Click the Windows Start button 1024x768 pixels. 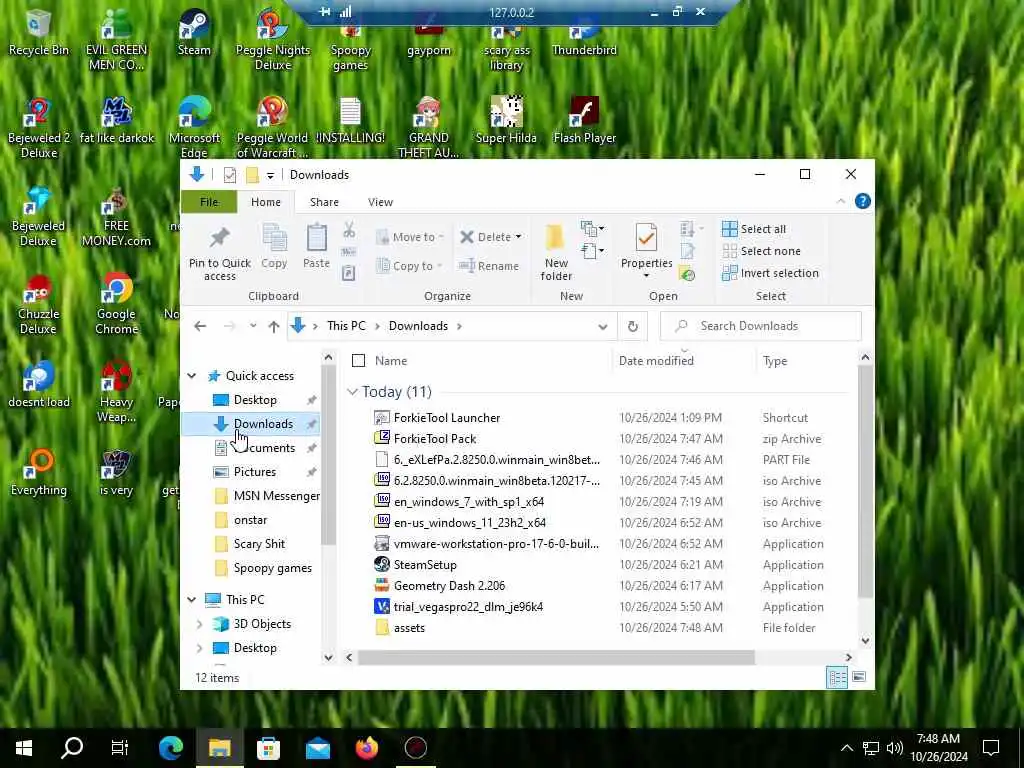24,747
